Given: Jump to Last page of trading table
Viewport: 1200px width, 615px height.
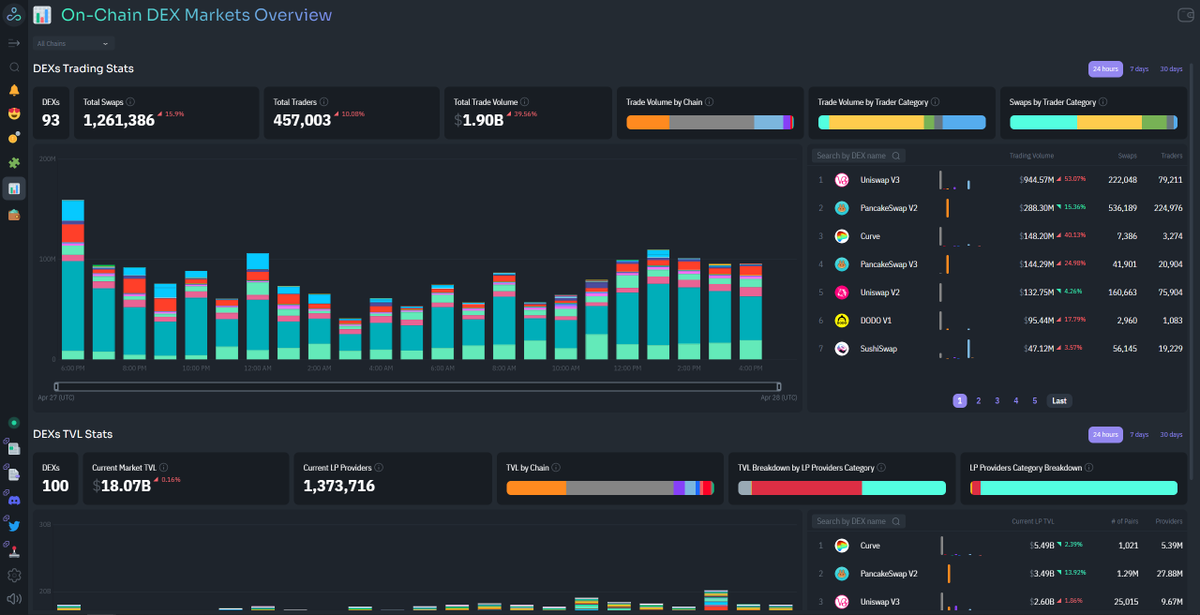Looking at the screenshot, I should (1059, 400).
